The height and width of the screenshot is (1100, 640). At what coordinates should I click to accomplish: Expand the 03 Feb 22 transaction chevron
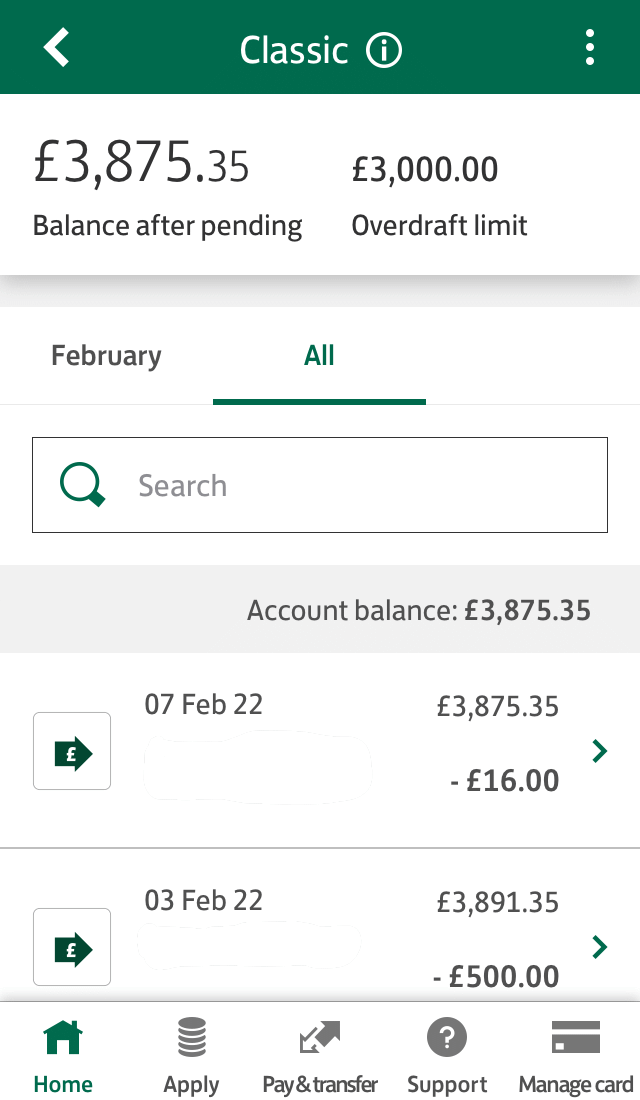[600, 947]
